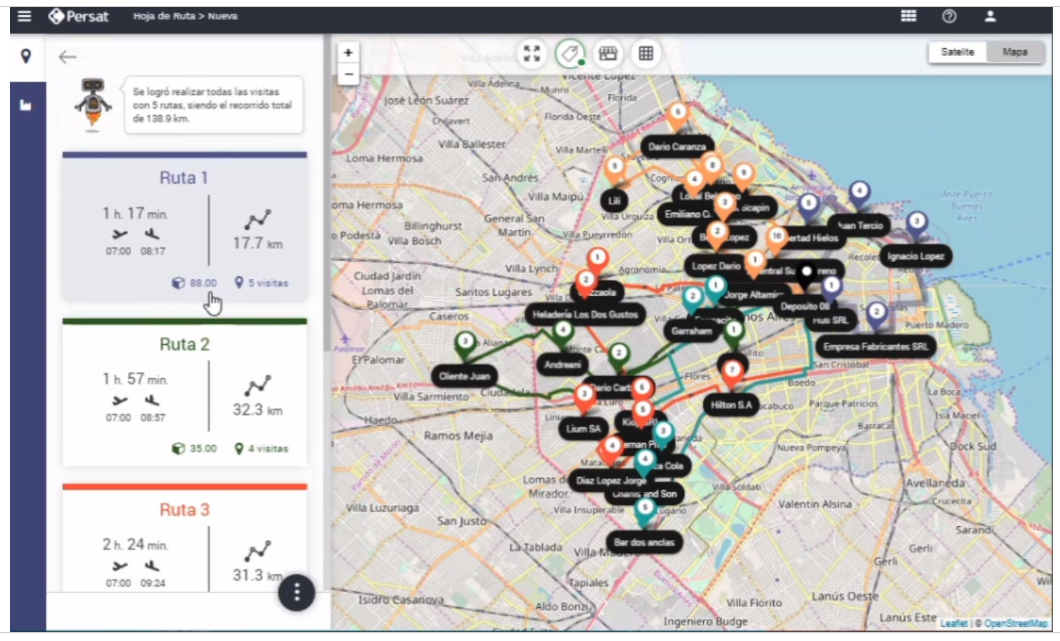Click the back arrow above the route list
This screenshot has width=1060, height=641.
tap(68, 58)
